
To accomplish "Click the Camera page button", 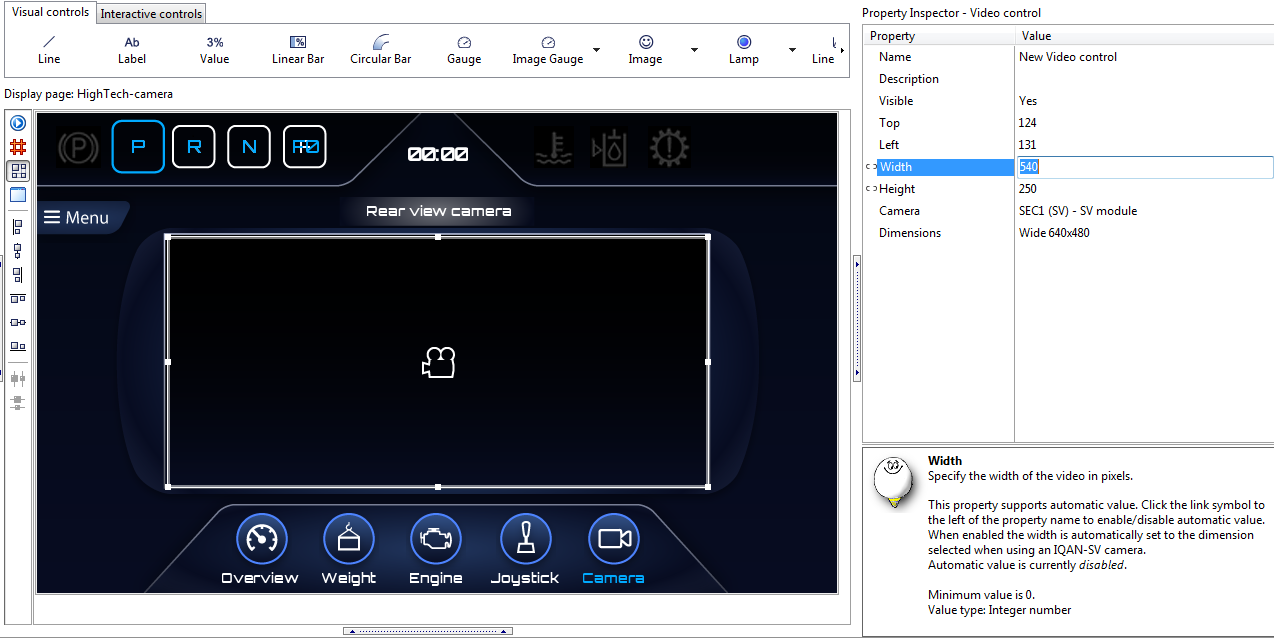I will pyautogui.click(x=613, y=549).
